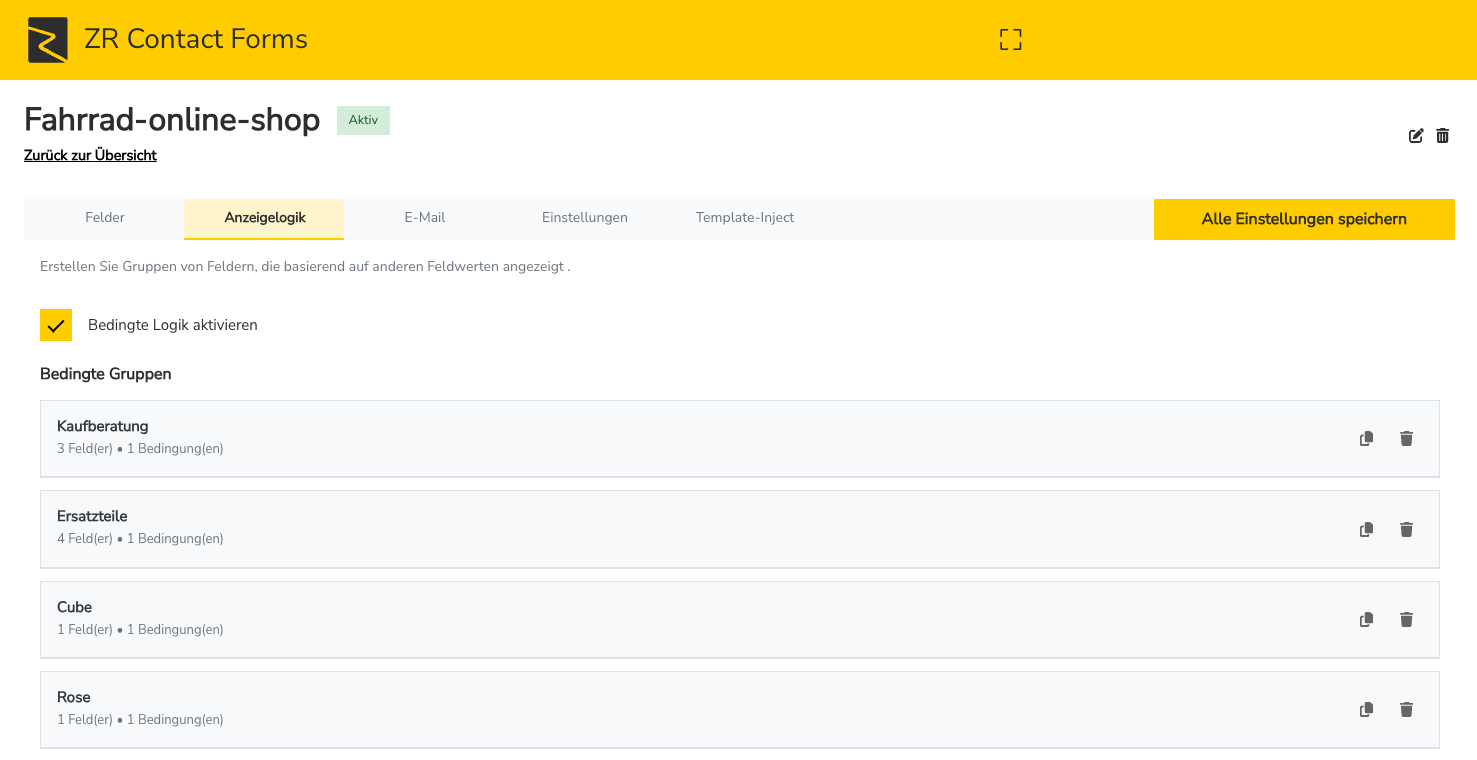Viewport: 1477px width, 760px height.
Task: Delete the Ersatzteile group
Action: [1406, 530]
